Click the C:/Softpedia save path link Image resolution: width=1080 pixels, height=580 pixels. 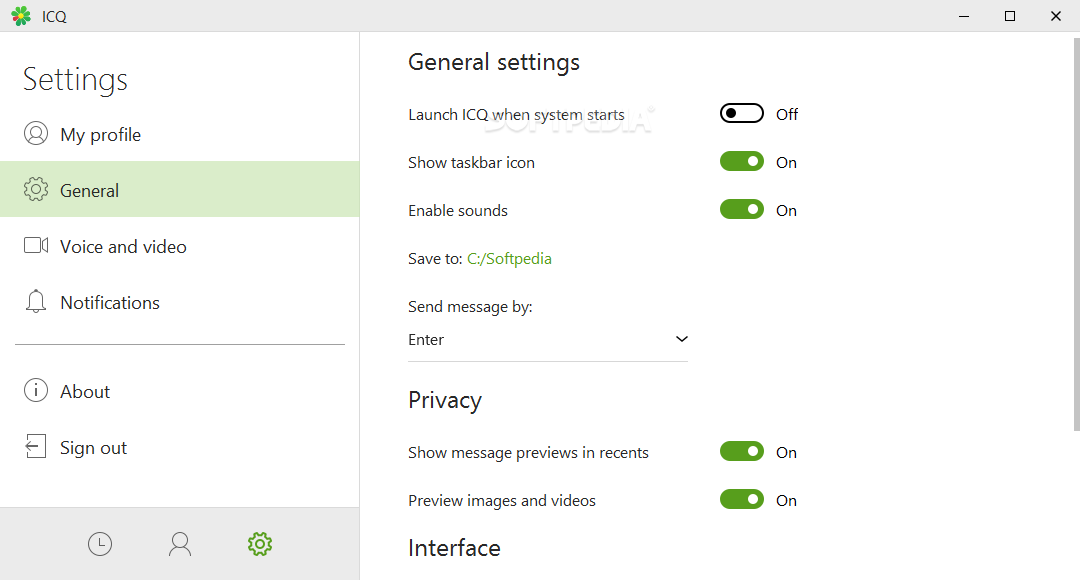[509, 259]
